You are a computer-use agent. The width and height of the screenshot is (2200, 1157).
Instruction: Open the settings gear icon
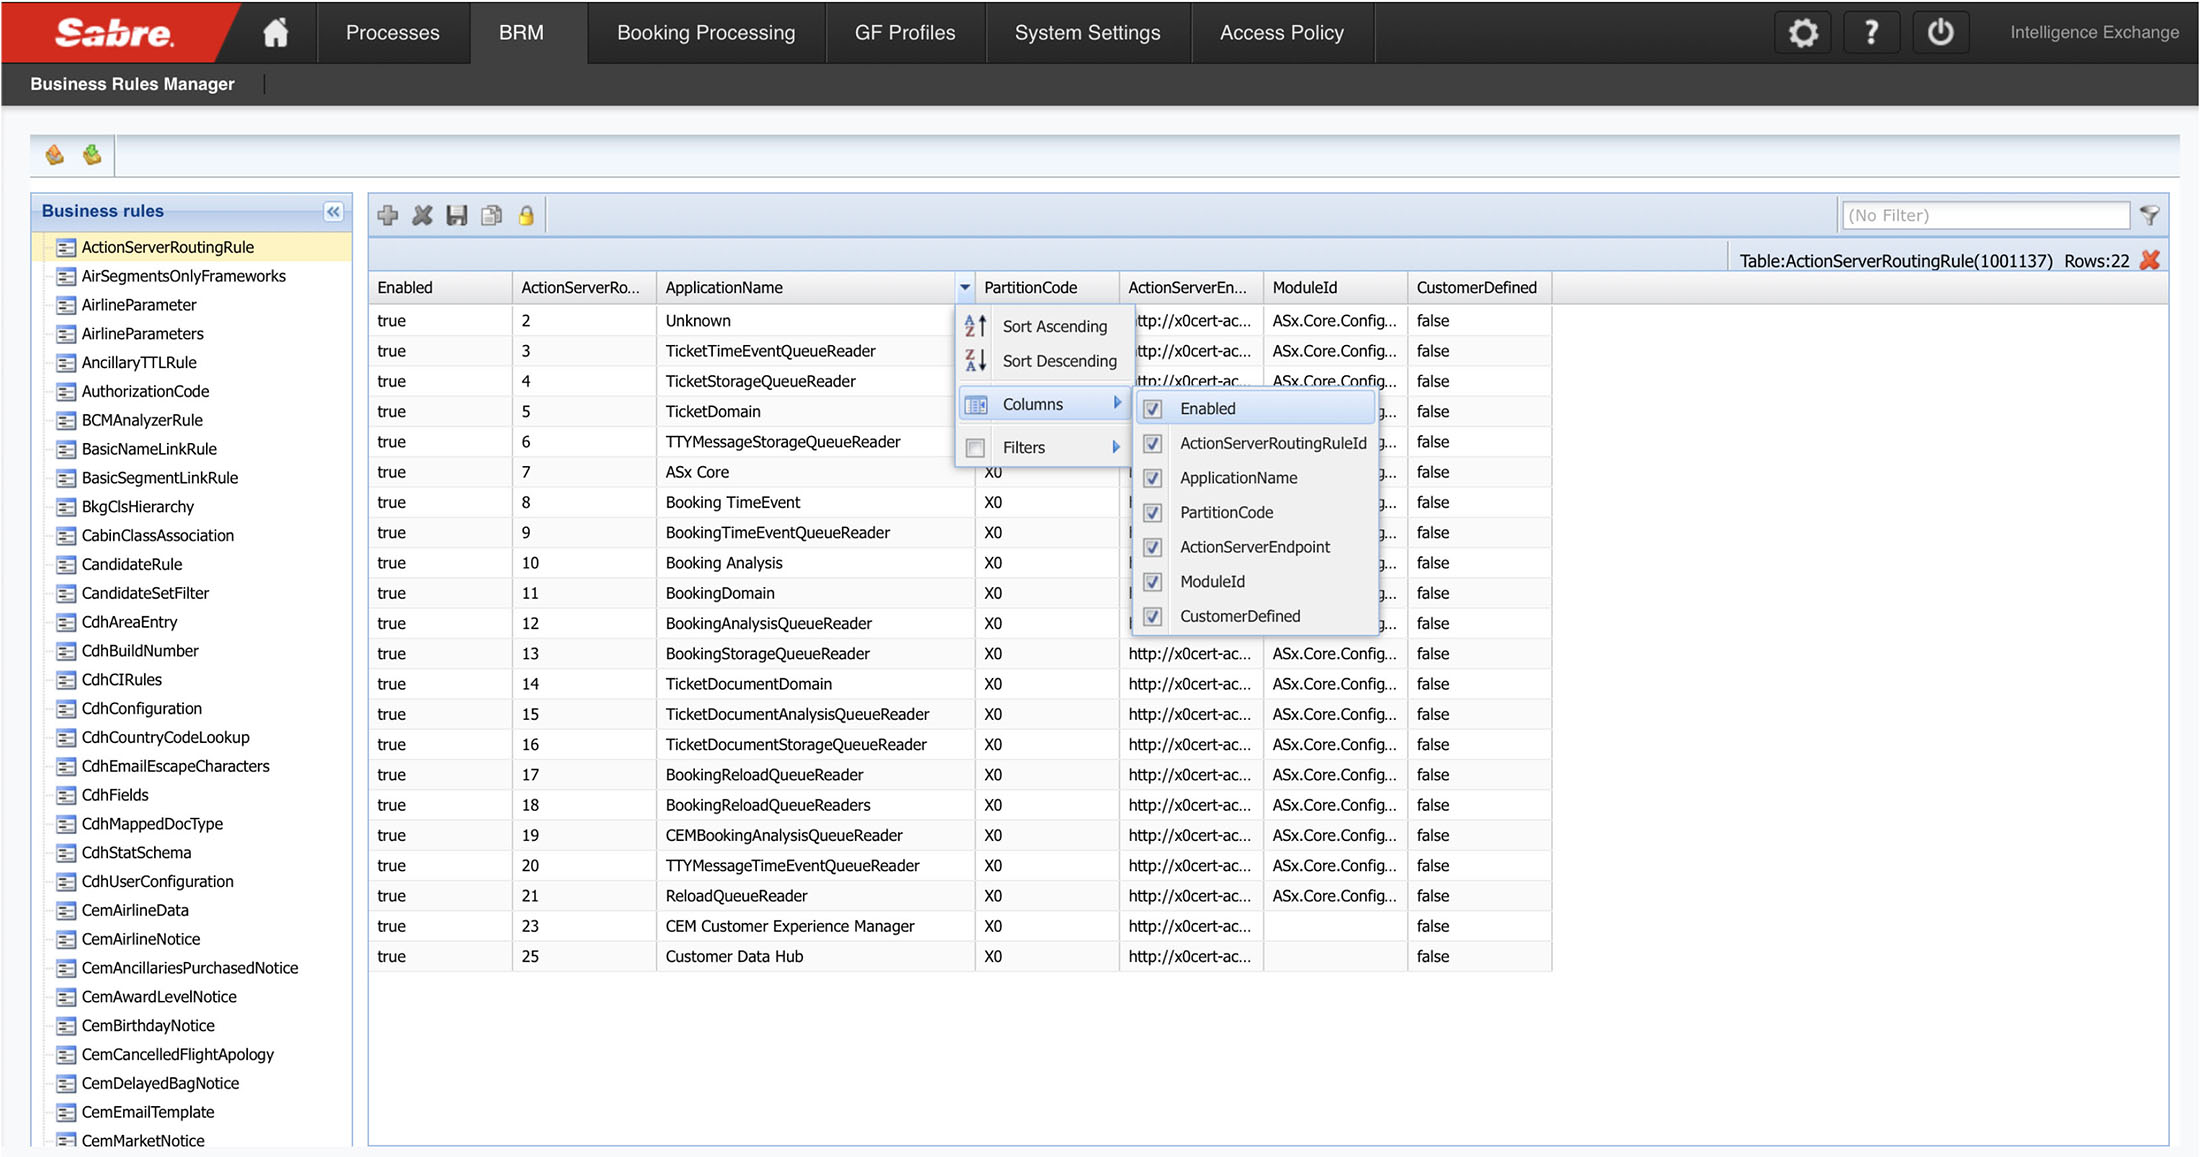[x=1803, y=33]
